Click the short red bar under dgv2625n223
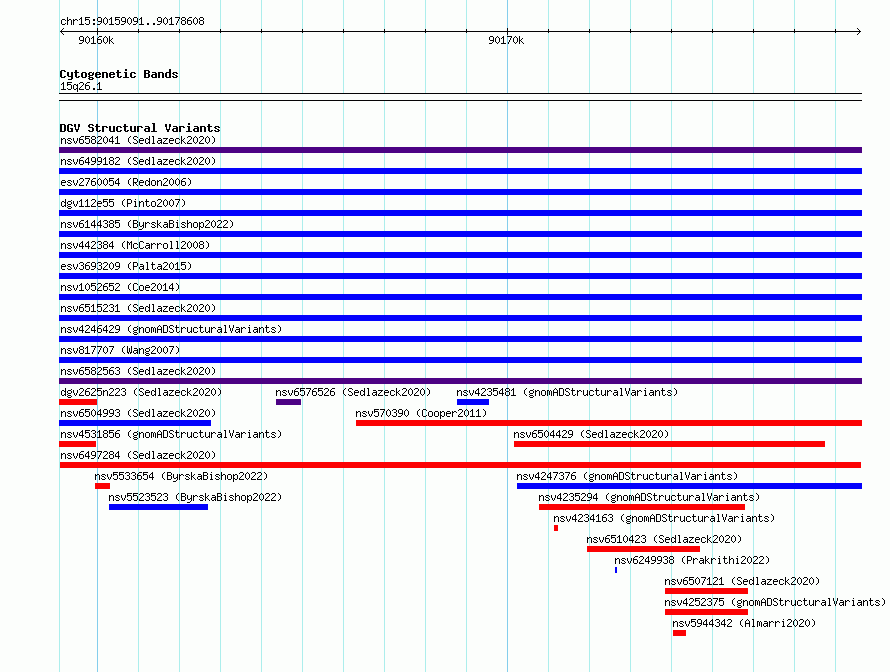 [78, 402]
